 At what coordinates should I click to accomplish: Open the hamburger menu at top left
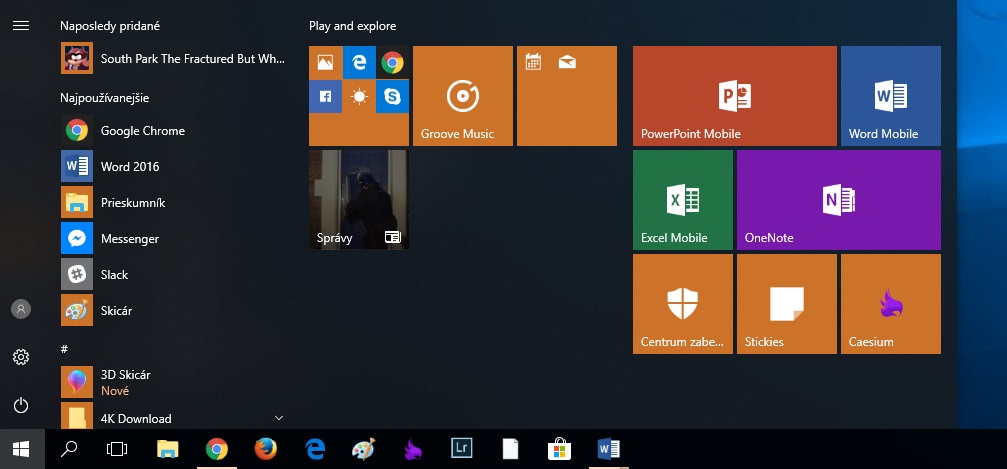coord(21,26)
